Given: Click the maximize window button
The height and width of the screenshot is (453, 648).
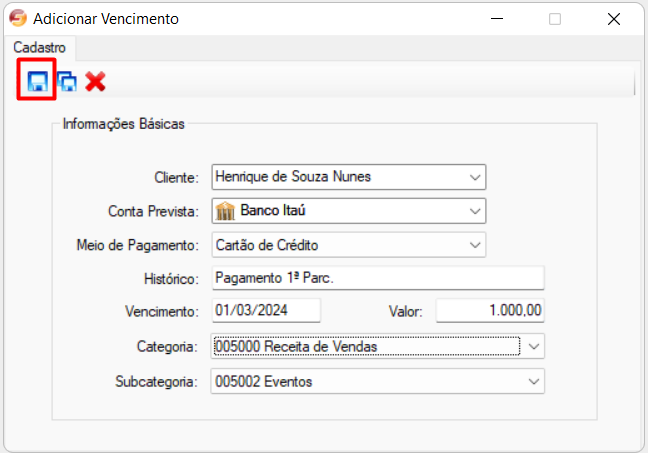Looking at the screenshot, I should [x=555, y=18].
